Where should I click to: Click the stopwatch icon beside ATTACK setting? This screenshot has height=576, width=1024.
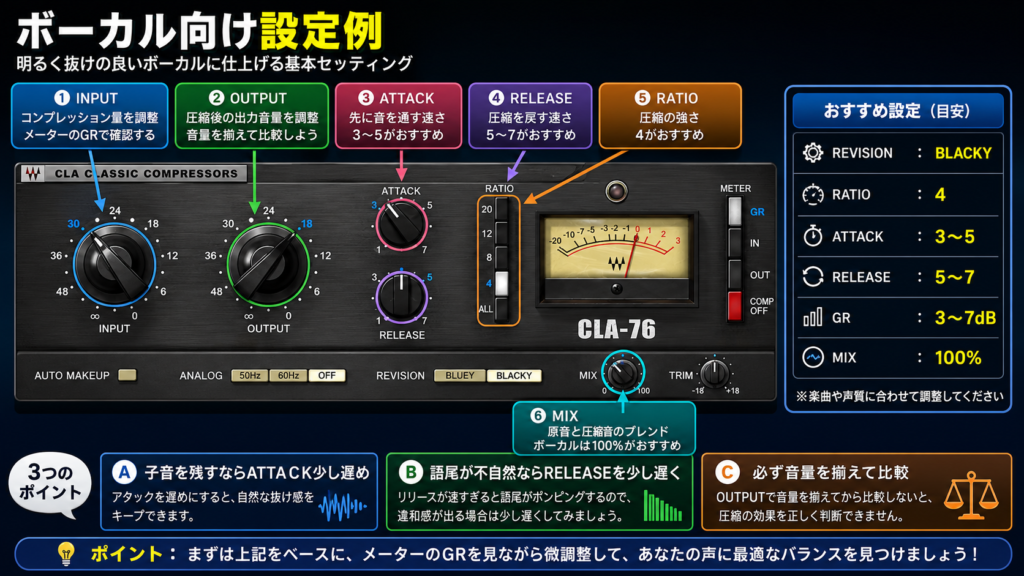(813, 236)
